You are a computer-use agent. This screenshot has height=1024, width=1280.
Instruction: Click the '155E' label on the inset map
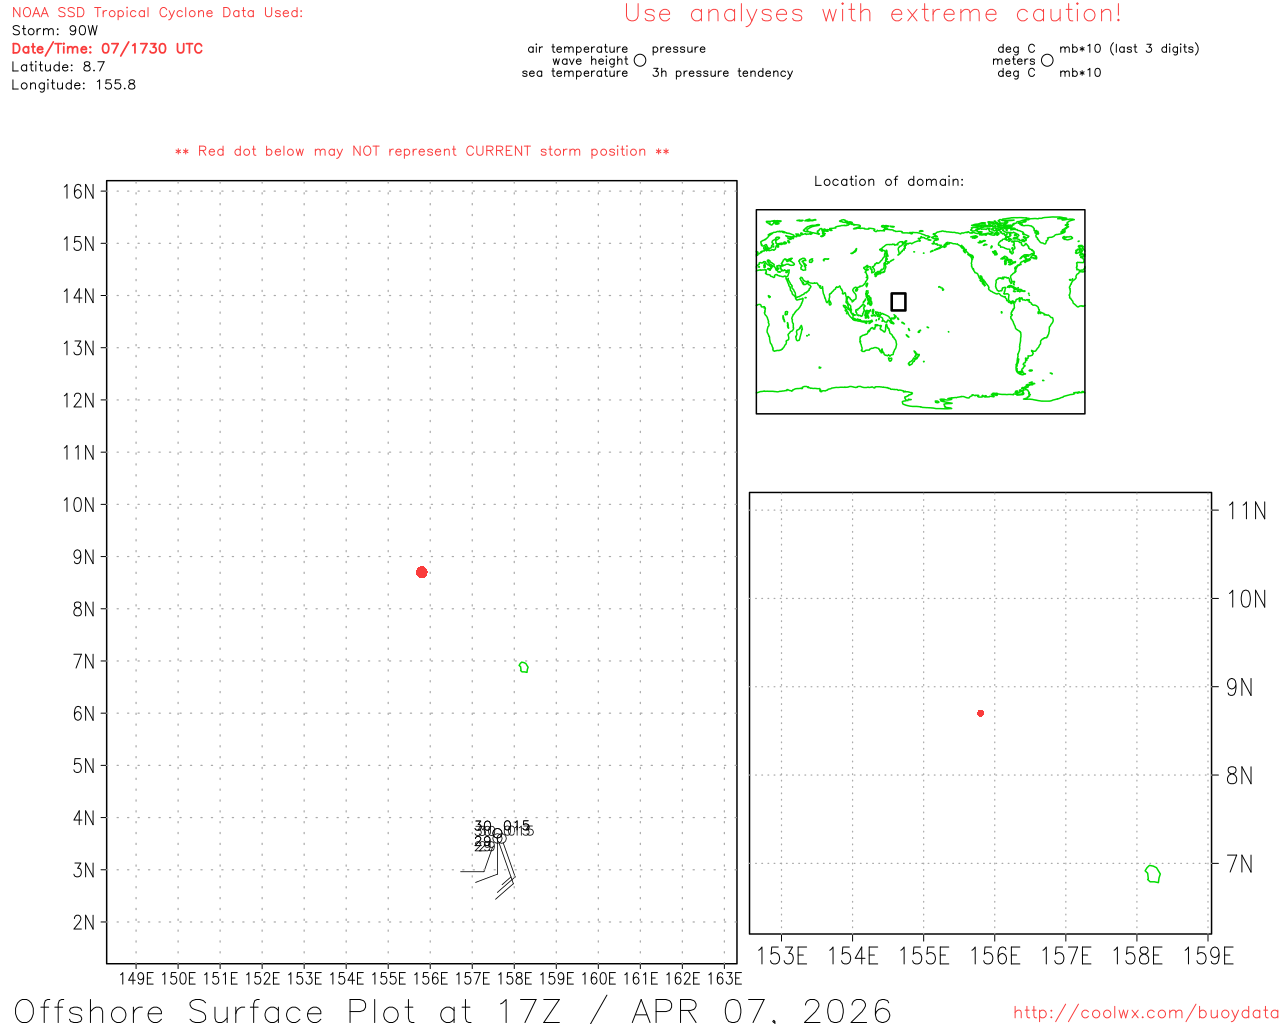[x=924, y=956]
